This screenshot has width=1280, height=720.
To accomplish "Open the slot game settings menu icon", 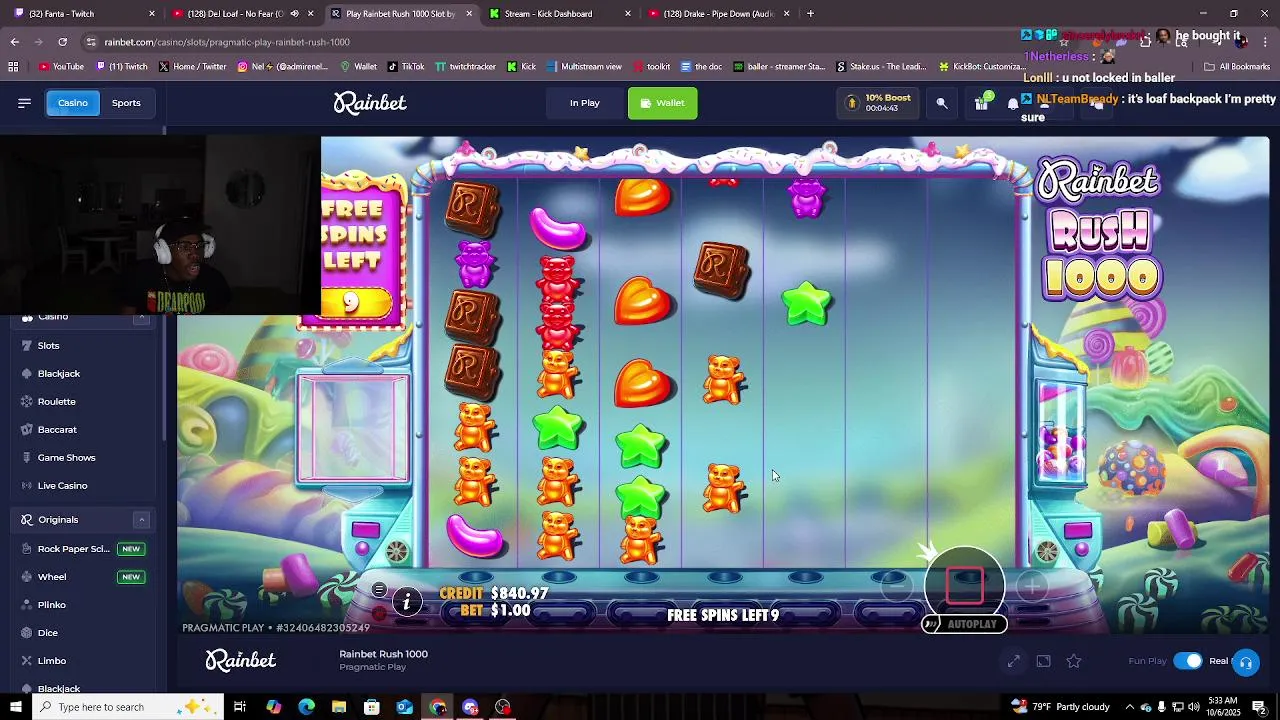I will (x=379, y=590).
